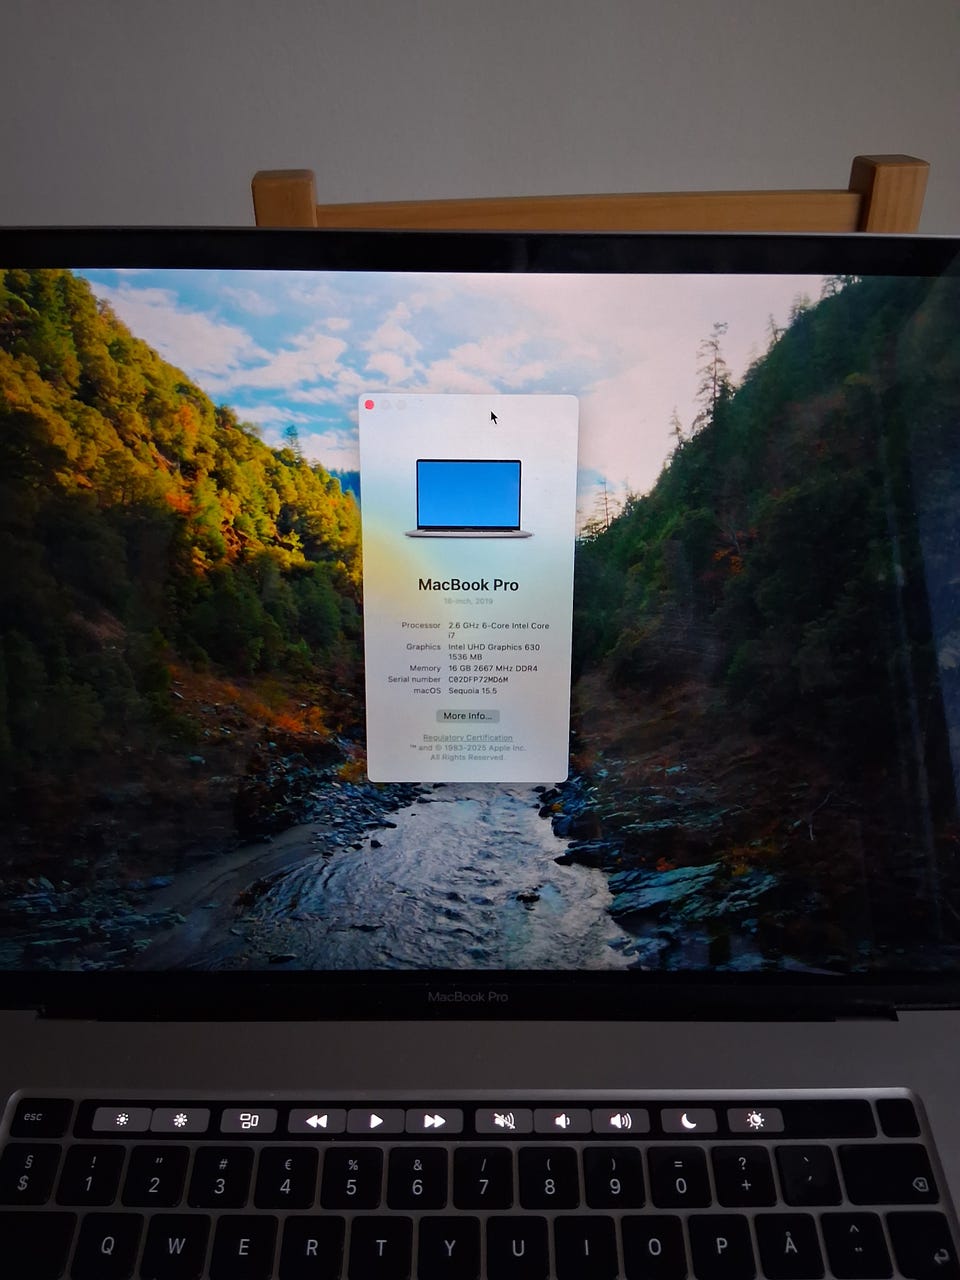Viewport: 960px width, 1280px height.
Task: Click "16 GB 2667 MHz DDR4" memory value
Action: point(493,668)
